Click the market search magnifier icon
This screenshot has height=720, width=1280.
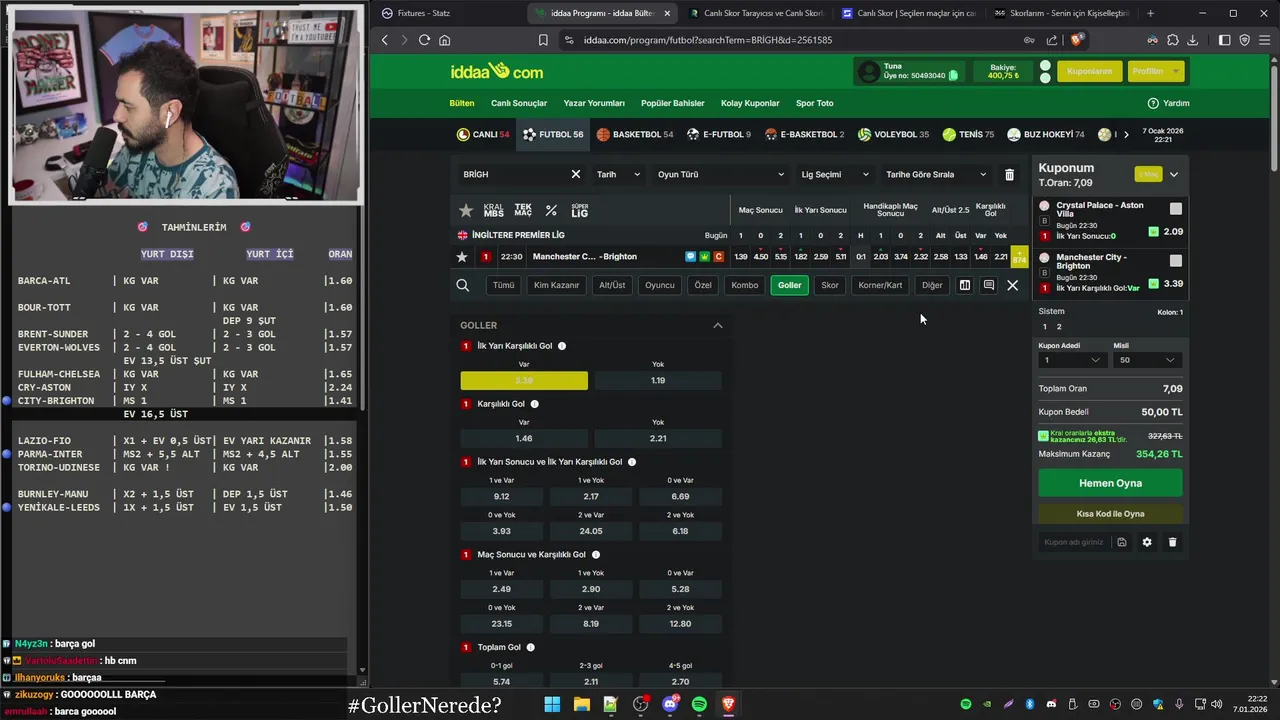click(463, 285)
